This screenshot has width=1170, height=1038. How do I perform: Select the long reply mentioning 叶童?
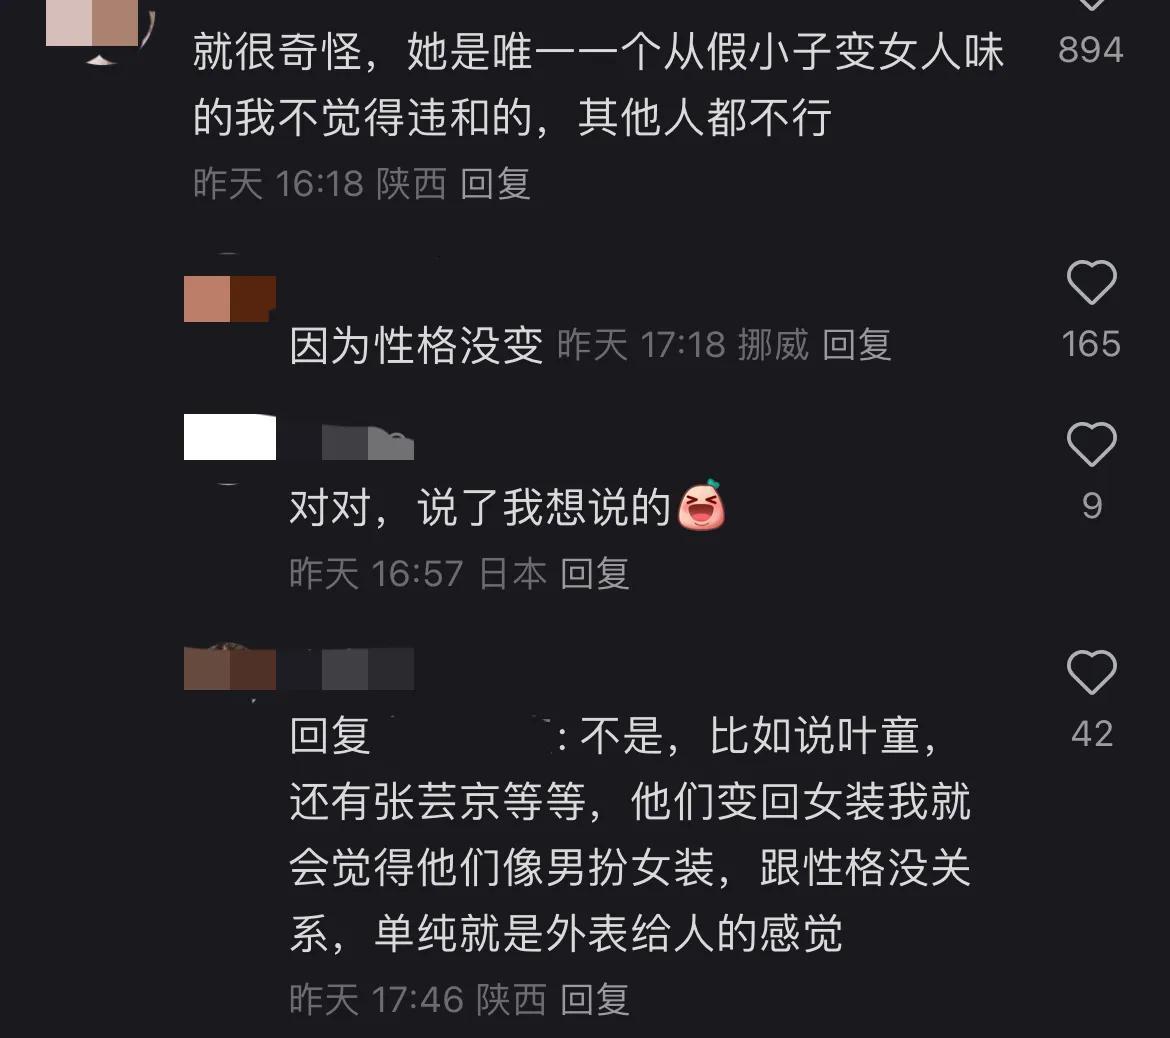[631, 834]
